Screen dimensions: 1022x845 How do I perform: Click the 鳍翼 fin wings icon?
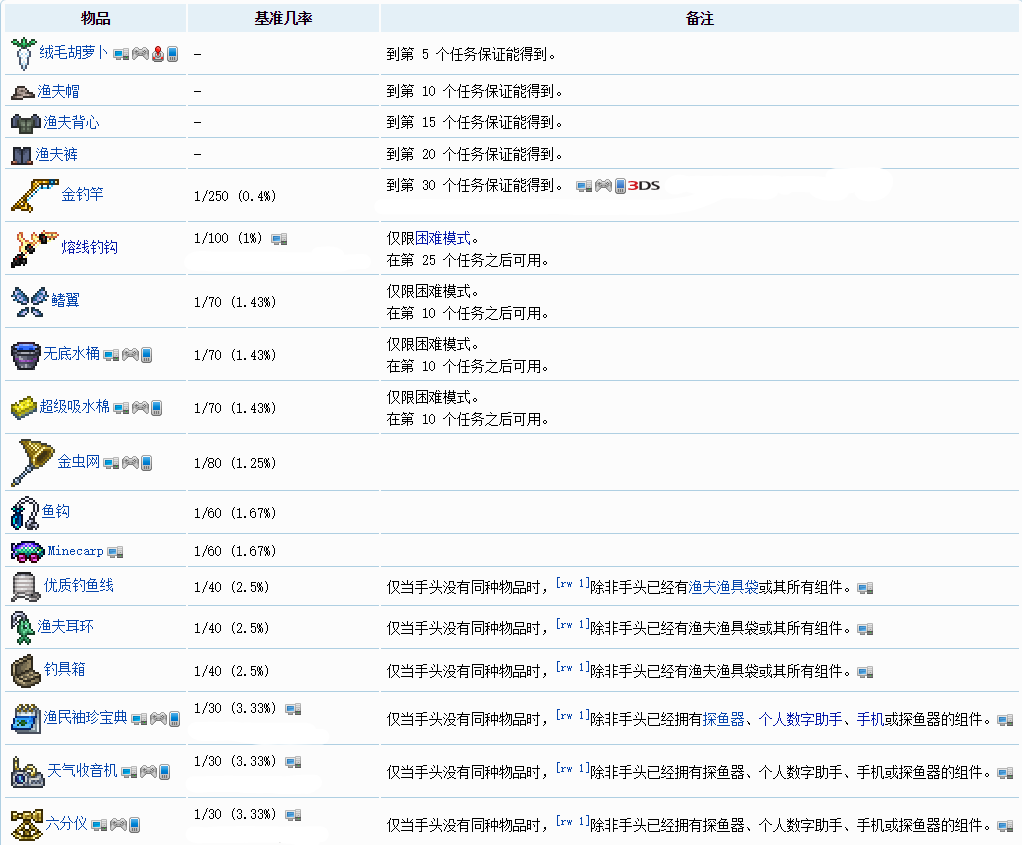point(29,302)
